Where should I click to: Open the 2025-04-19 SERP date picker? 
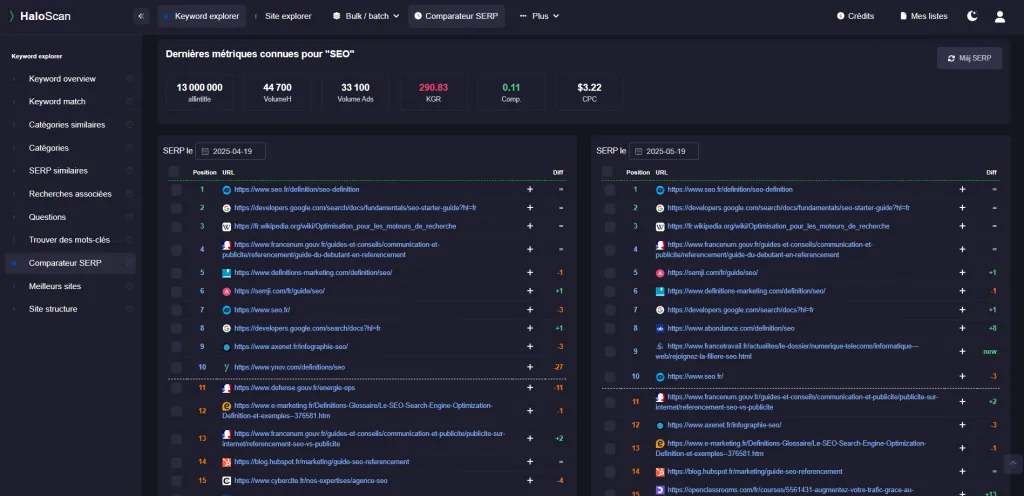[x=231, y=151]
